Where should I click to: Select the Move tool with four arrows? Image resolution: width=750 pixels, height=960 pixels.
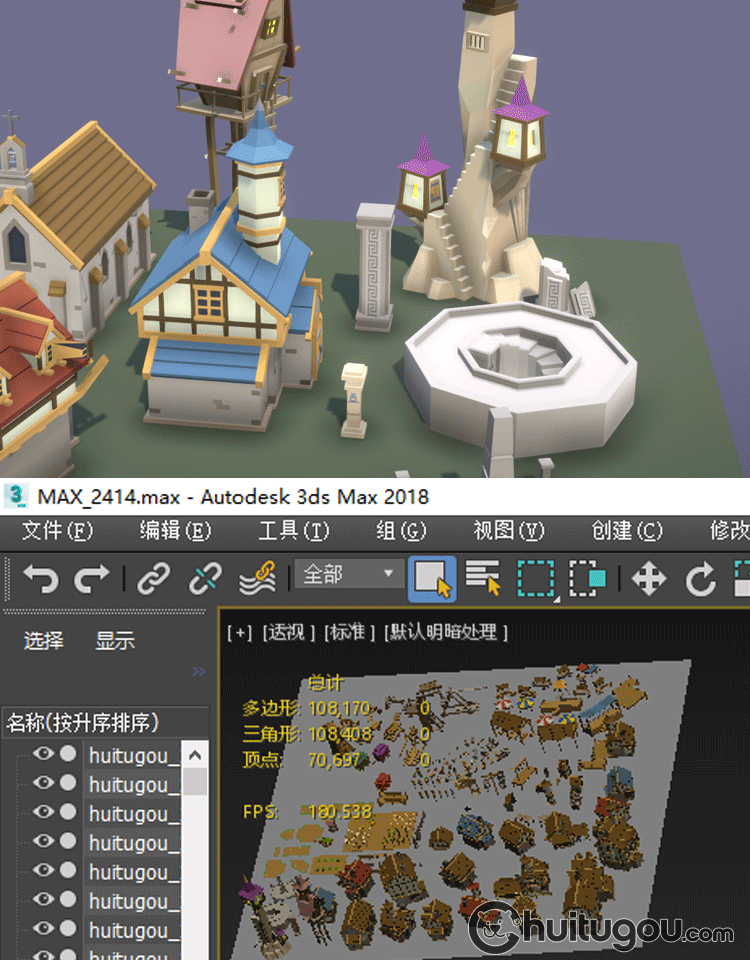(649, 578)
